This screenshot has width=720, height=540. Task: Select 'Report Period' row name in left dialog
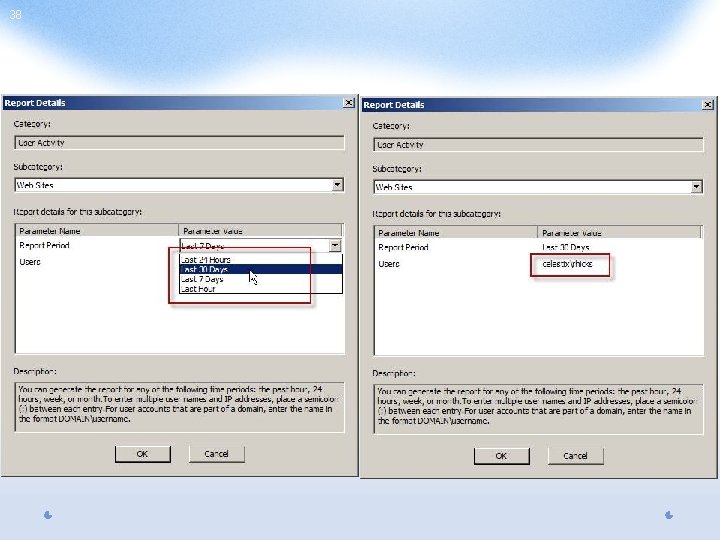point(44,246)
